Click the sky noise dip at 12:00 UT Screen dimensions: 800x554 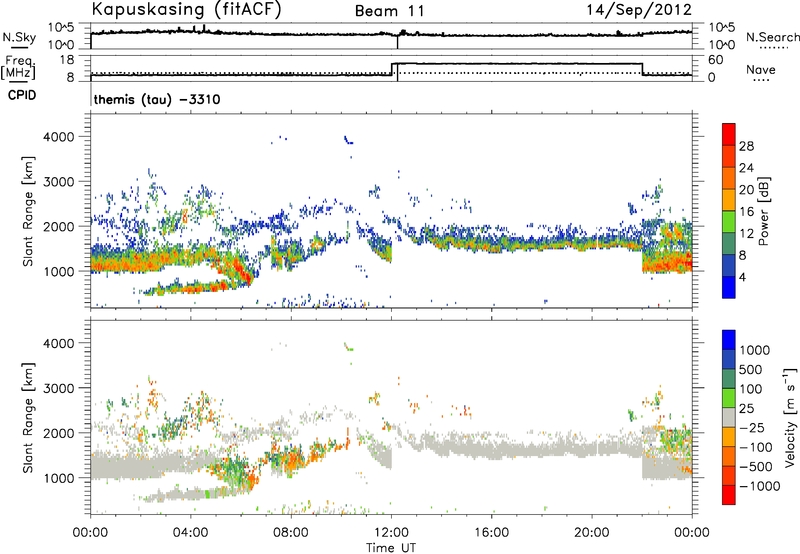click(x=397, y=41)
